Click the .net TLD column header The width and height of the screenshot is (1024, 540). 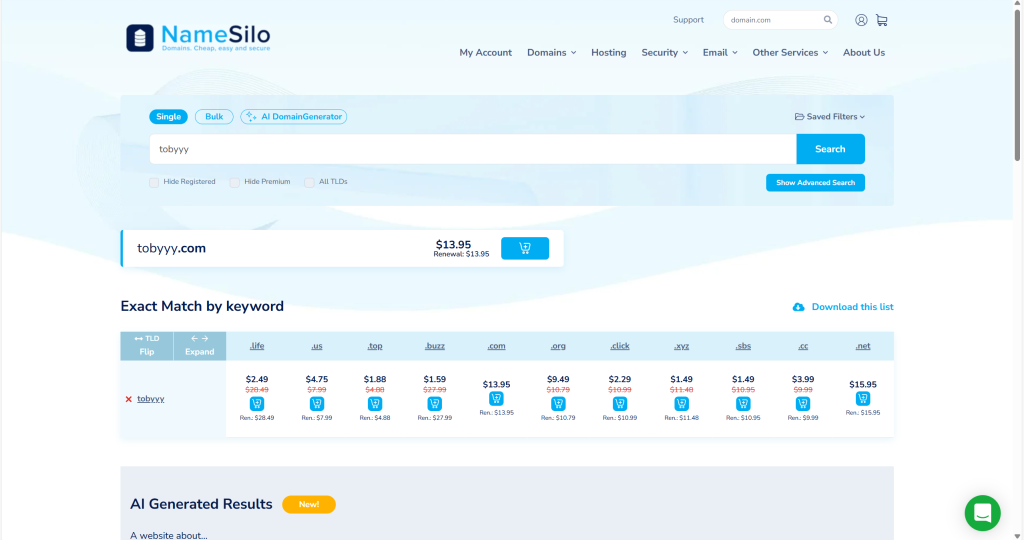point(863,346)
